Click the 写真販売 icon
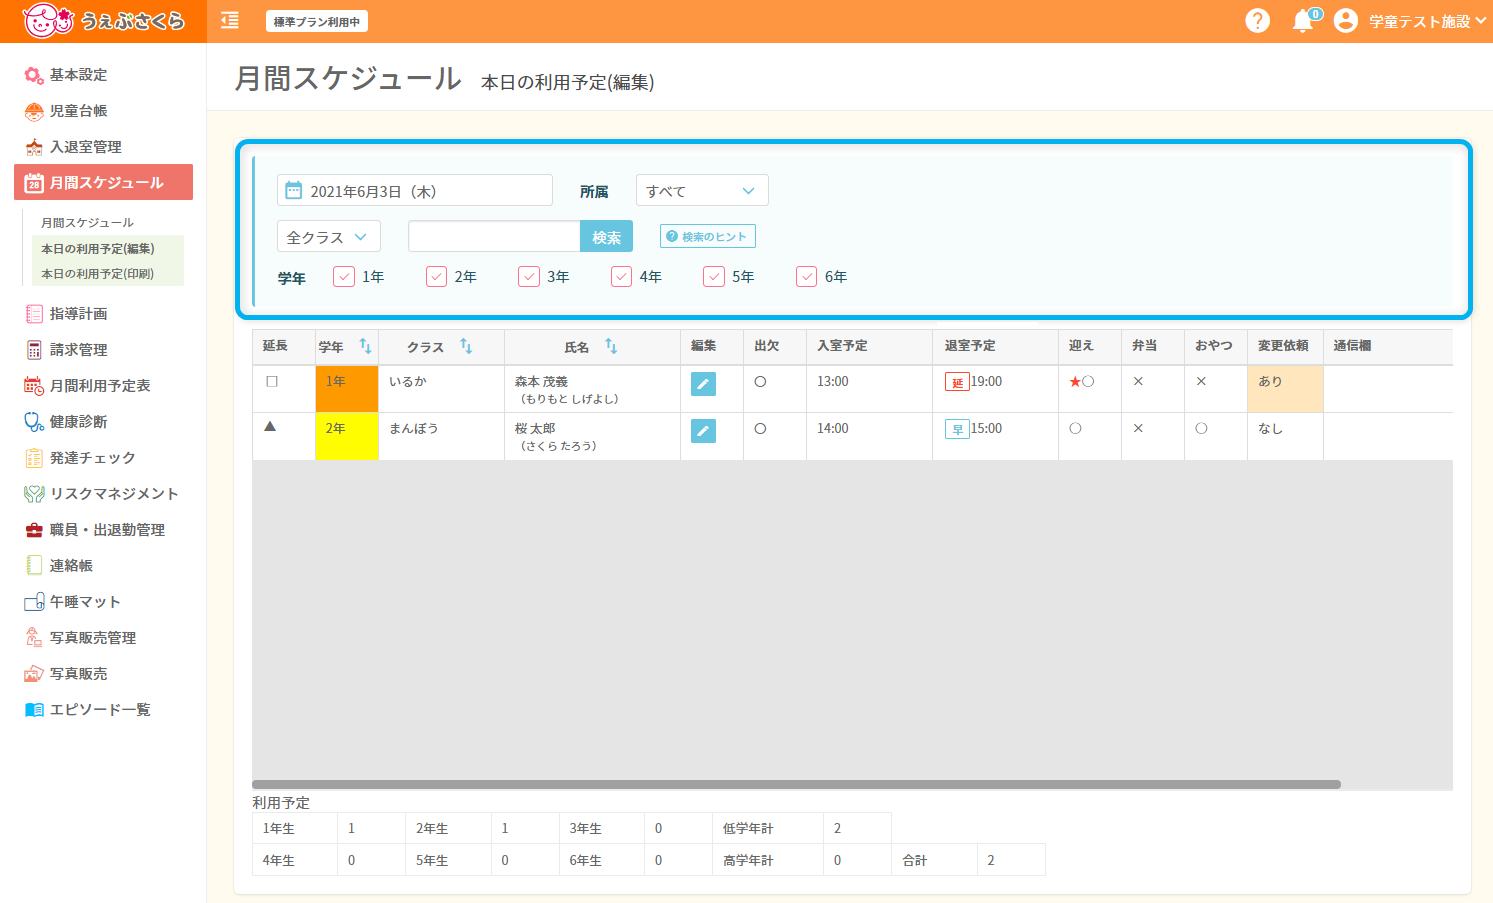The image size is (1493, 903). (x=34, y=674)
